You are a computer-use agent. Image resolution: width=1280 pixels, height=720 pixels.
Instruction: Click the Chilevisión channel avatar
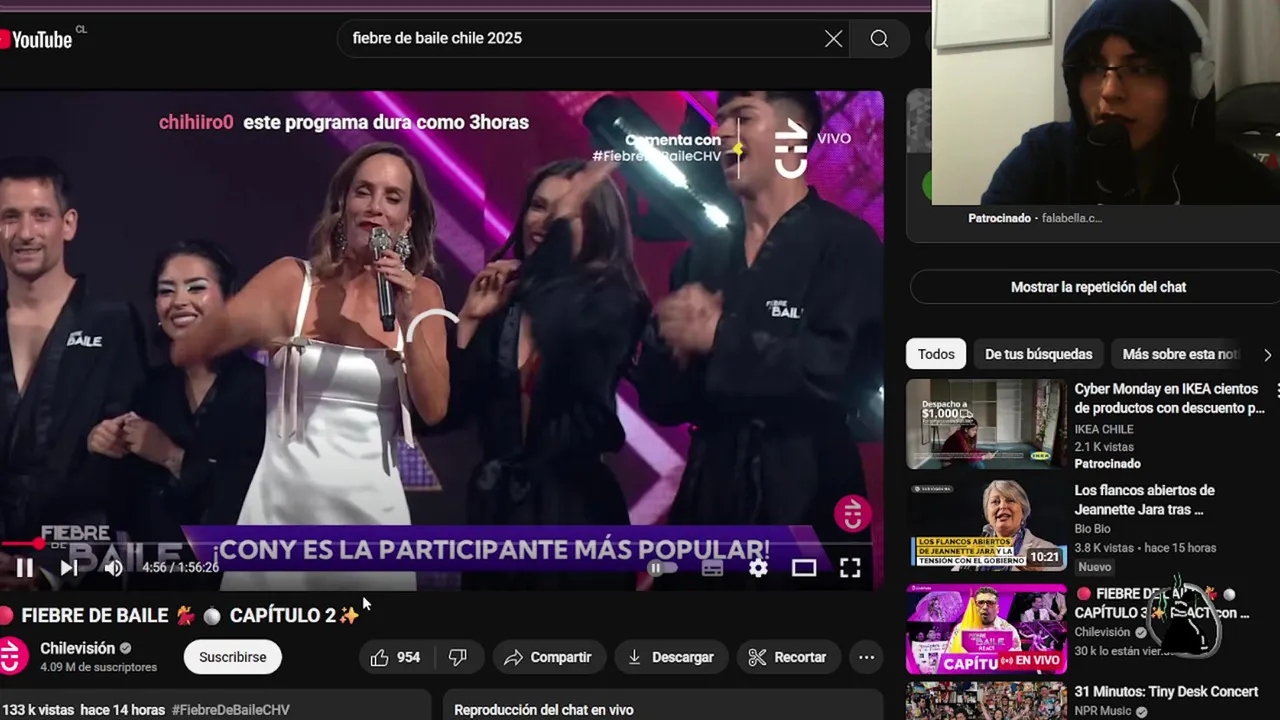[12, 656]
